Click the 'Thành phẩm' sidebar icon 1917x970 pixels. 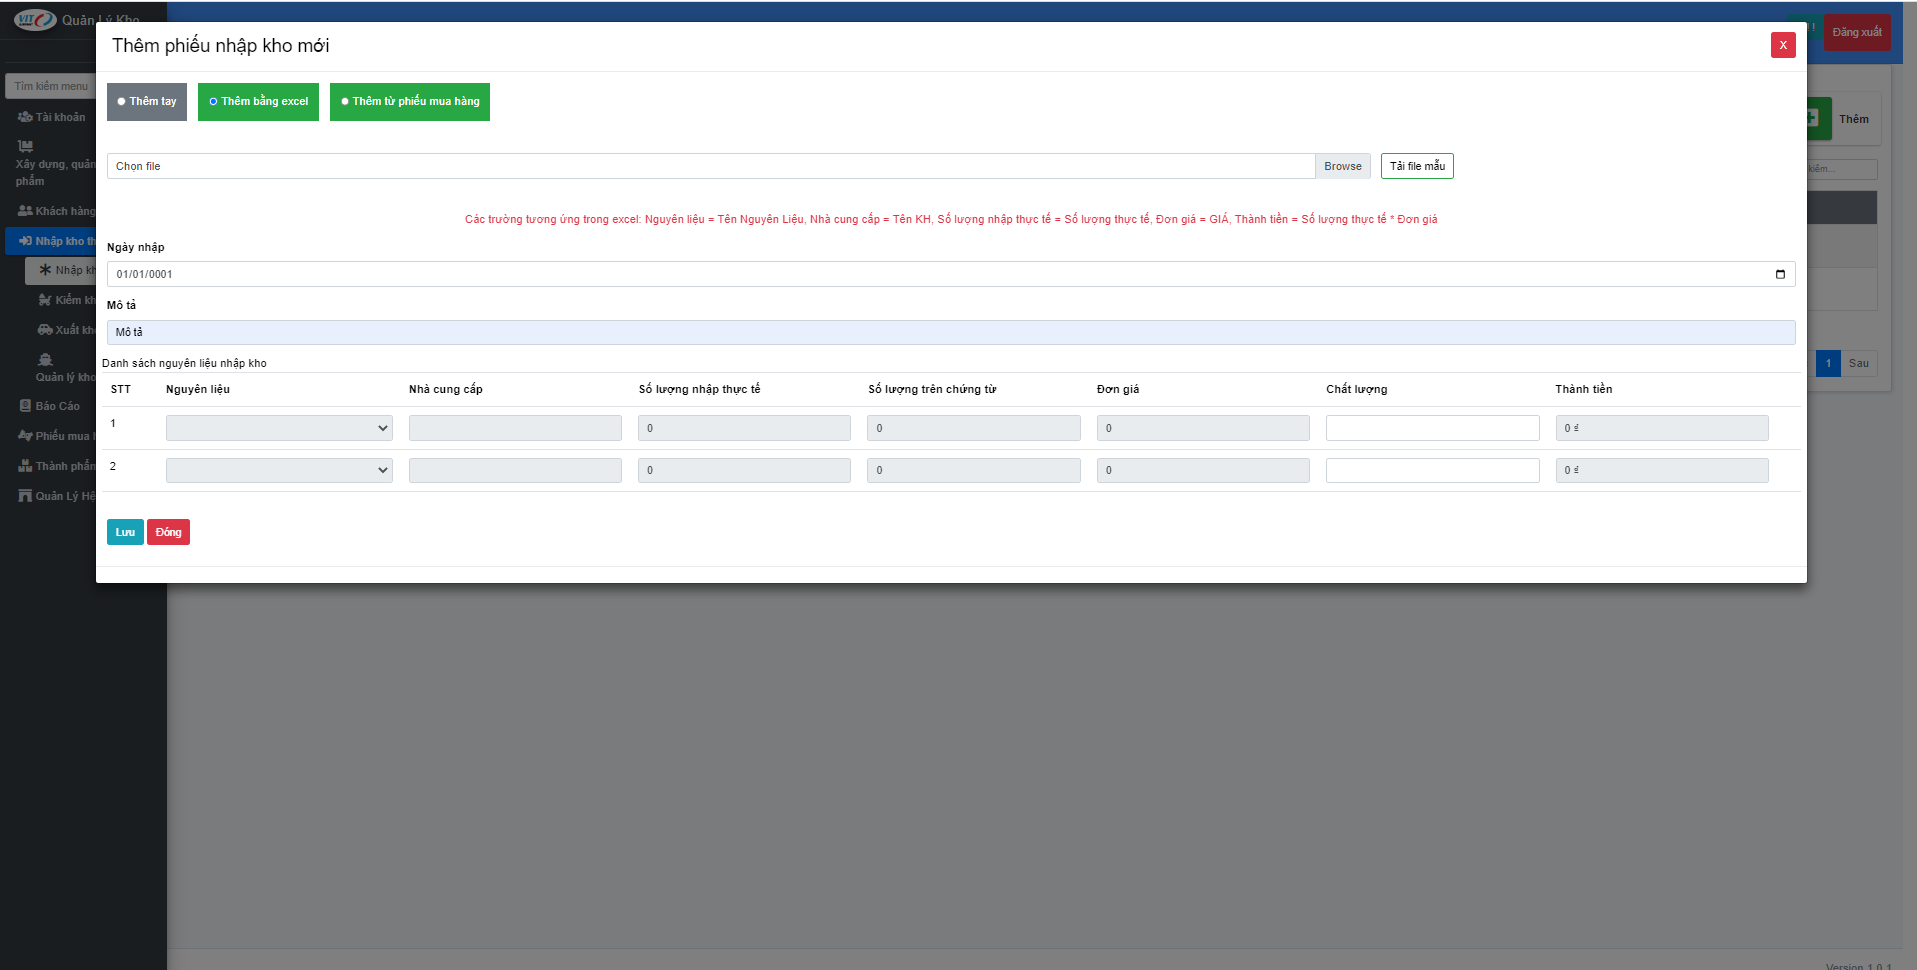click(x=25, y=466)
